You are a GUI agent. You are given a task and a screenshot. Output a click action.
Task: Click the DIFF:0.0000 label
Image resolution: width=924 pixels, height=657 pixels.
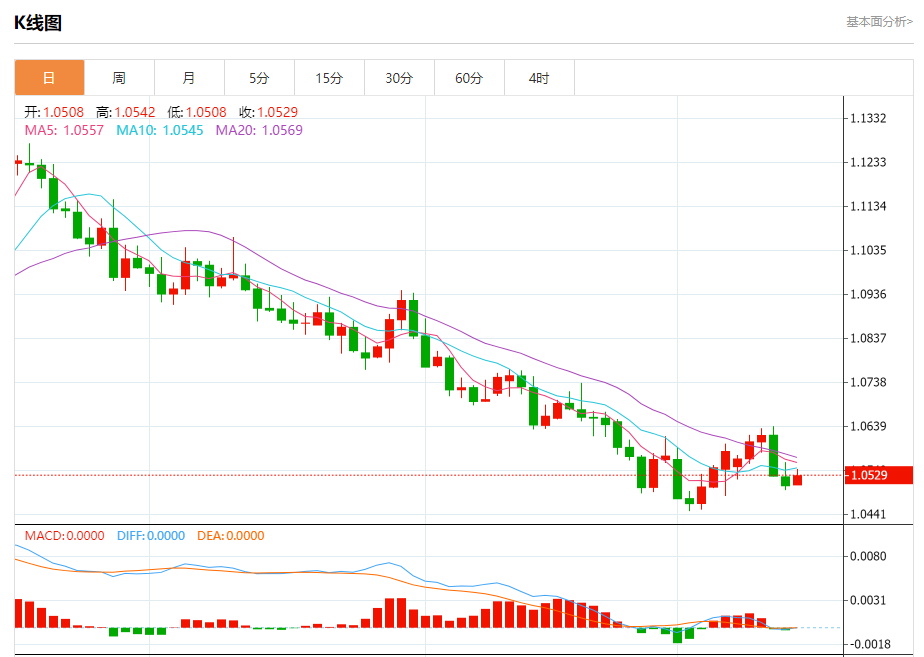(151, 536)
